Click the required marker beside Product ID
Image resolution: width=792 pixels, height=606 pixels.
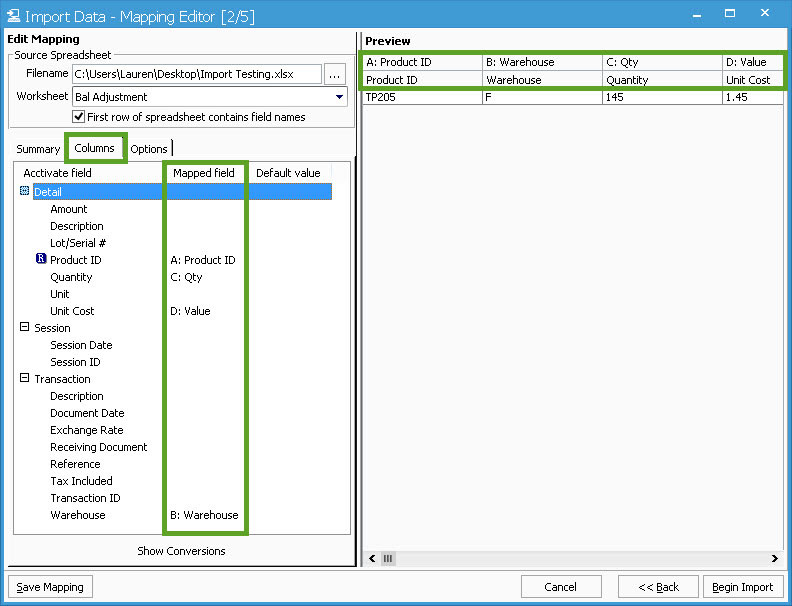tap(40, 260)
